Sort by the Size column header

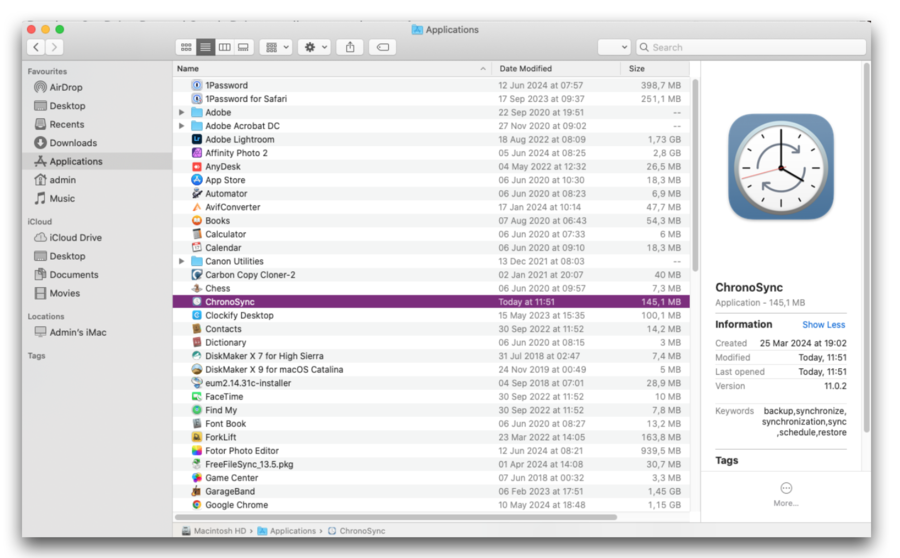pos(654,68)
